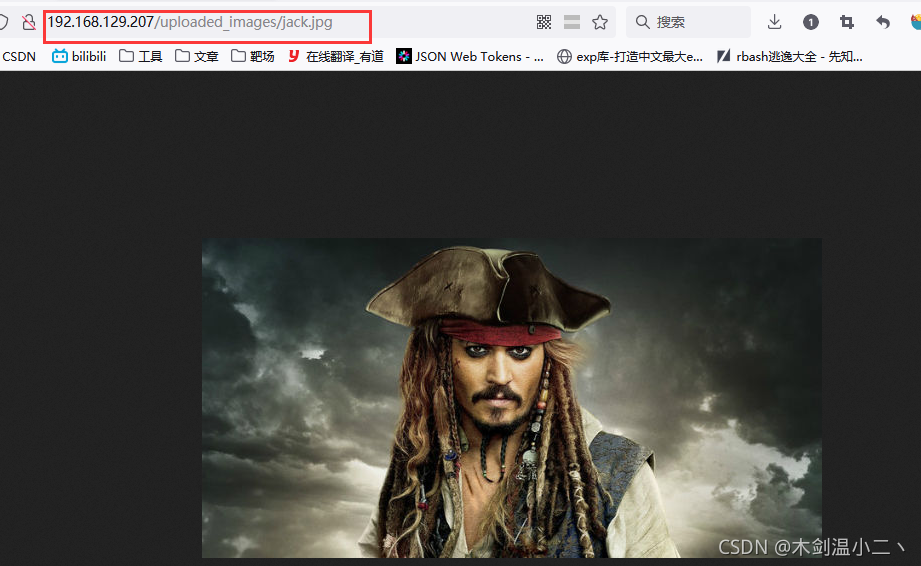Click the undo back-arrow toolbar icon

pyautogui.click(x=883, y=22)
